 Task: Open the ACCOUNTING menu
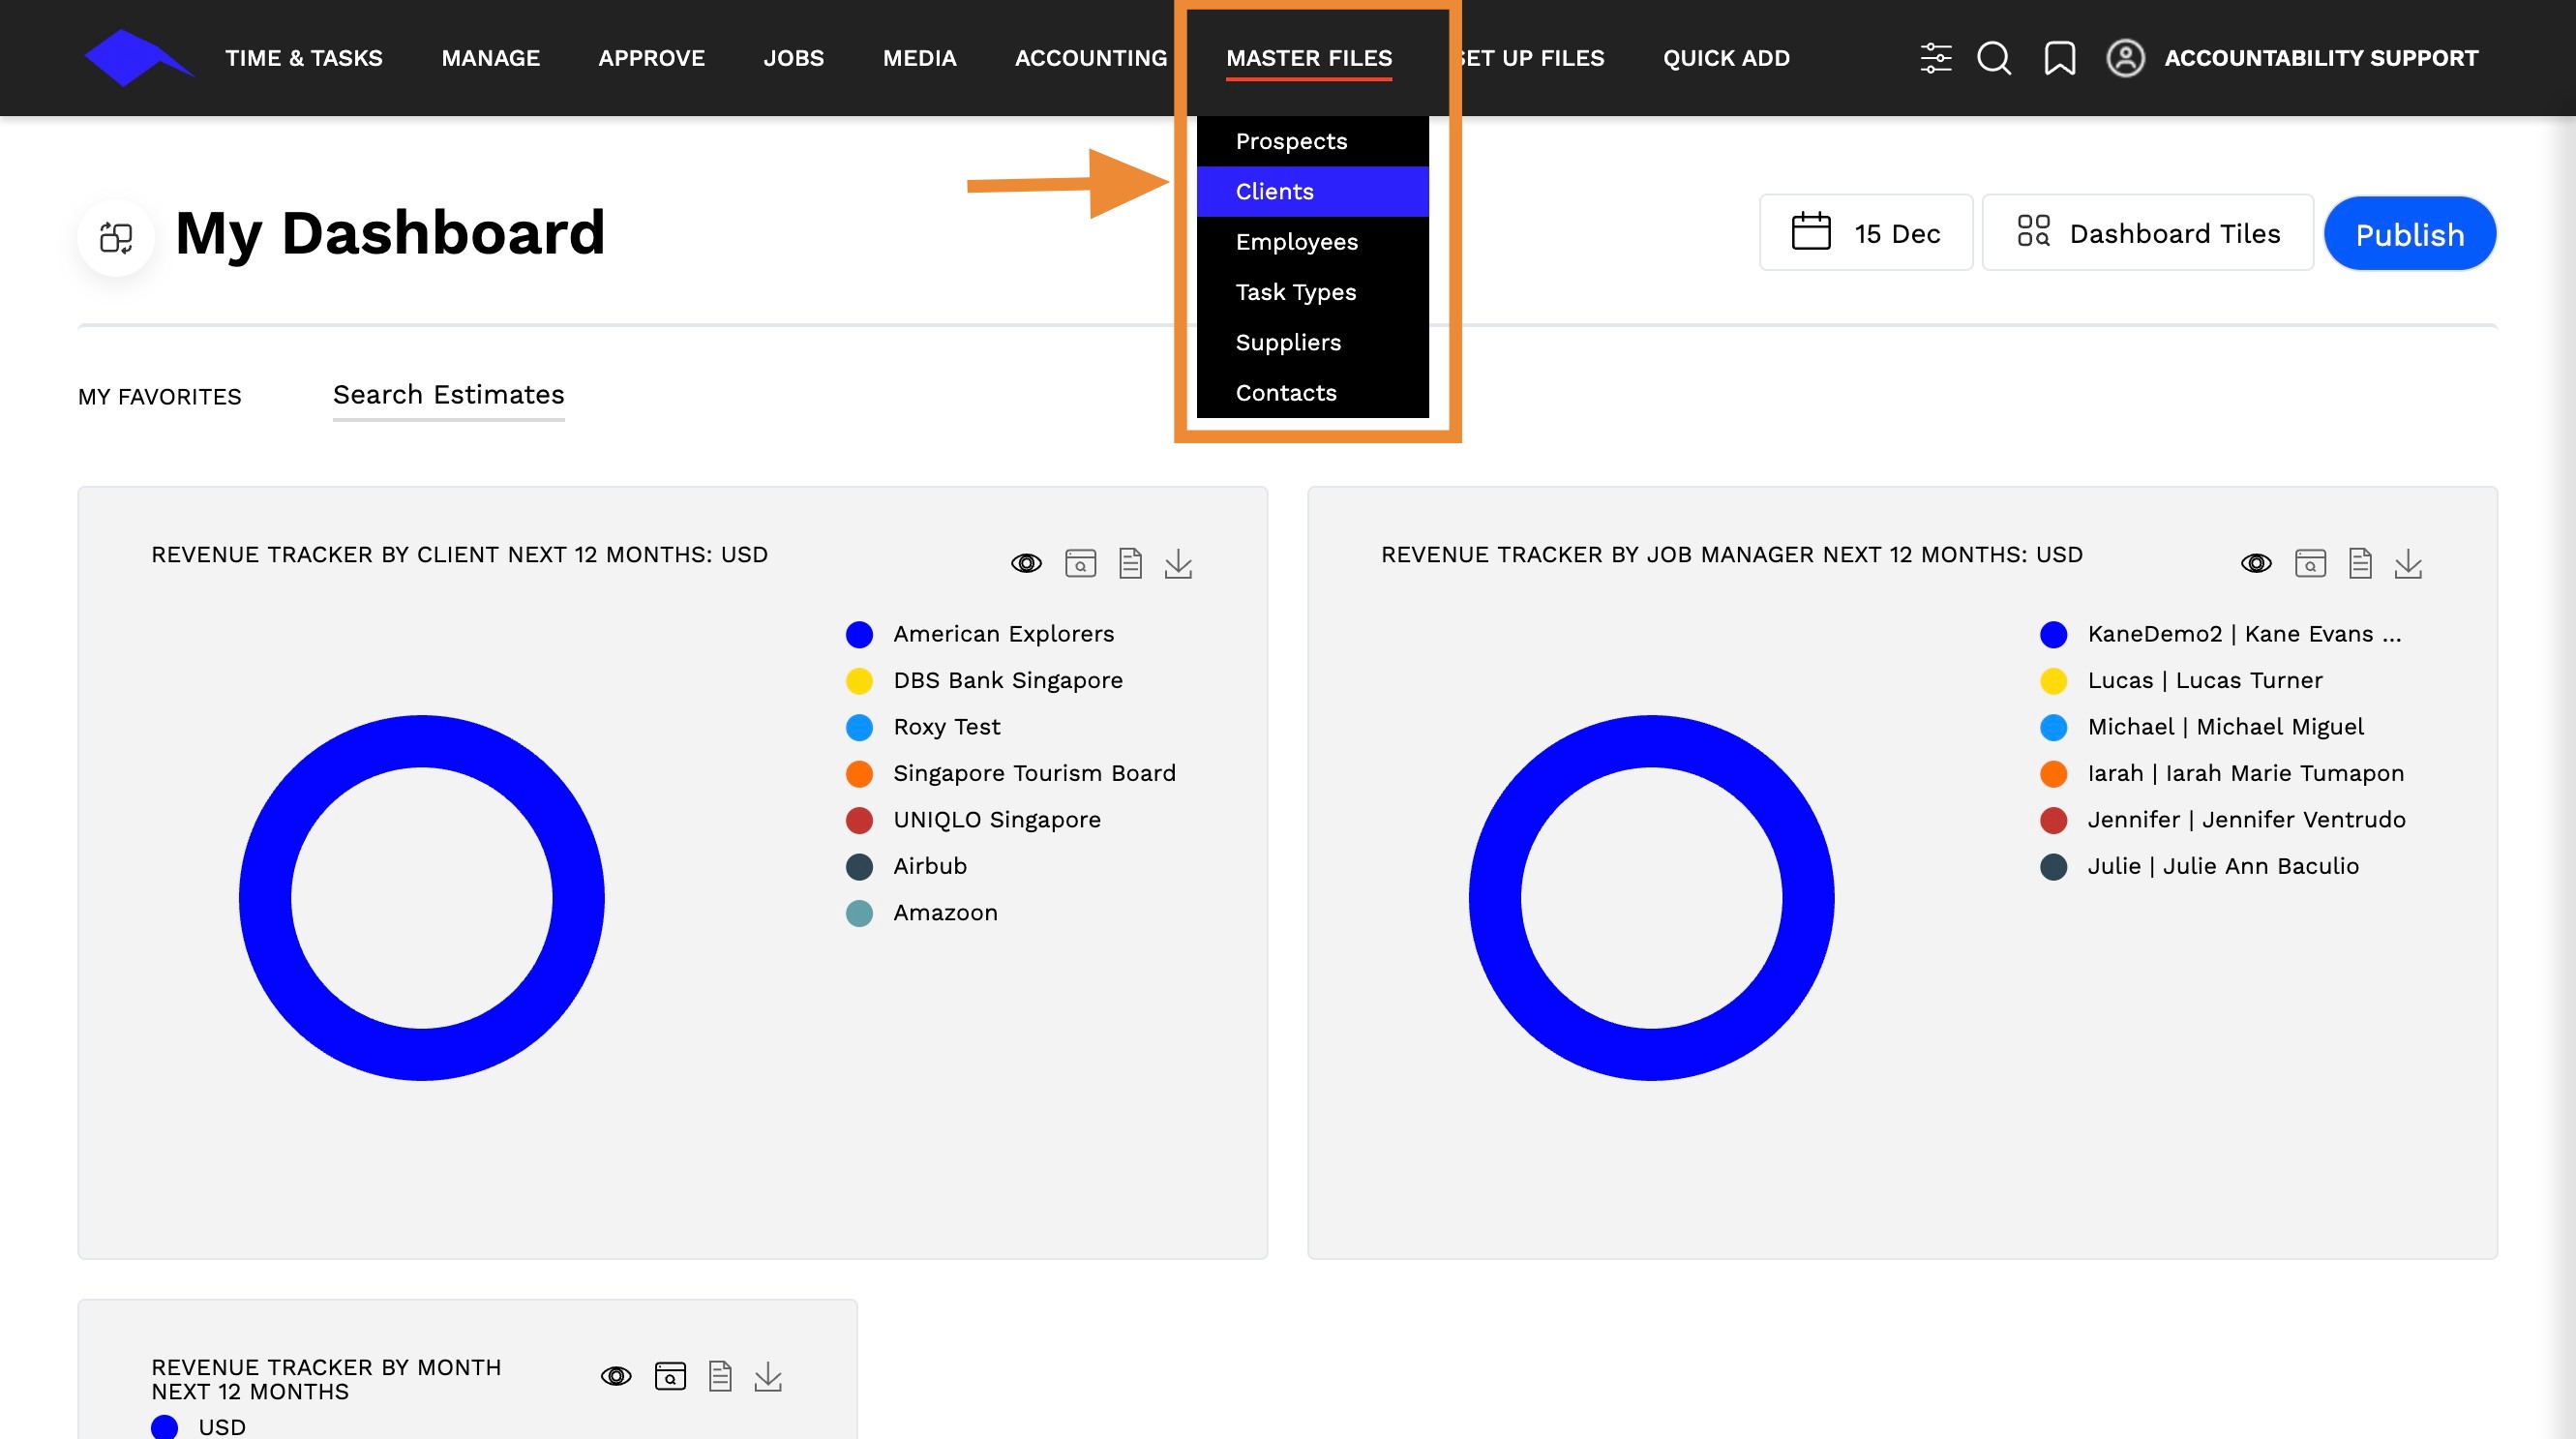1091,58
